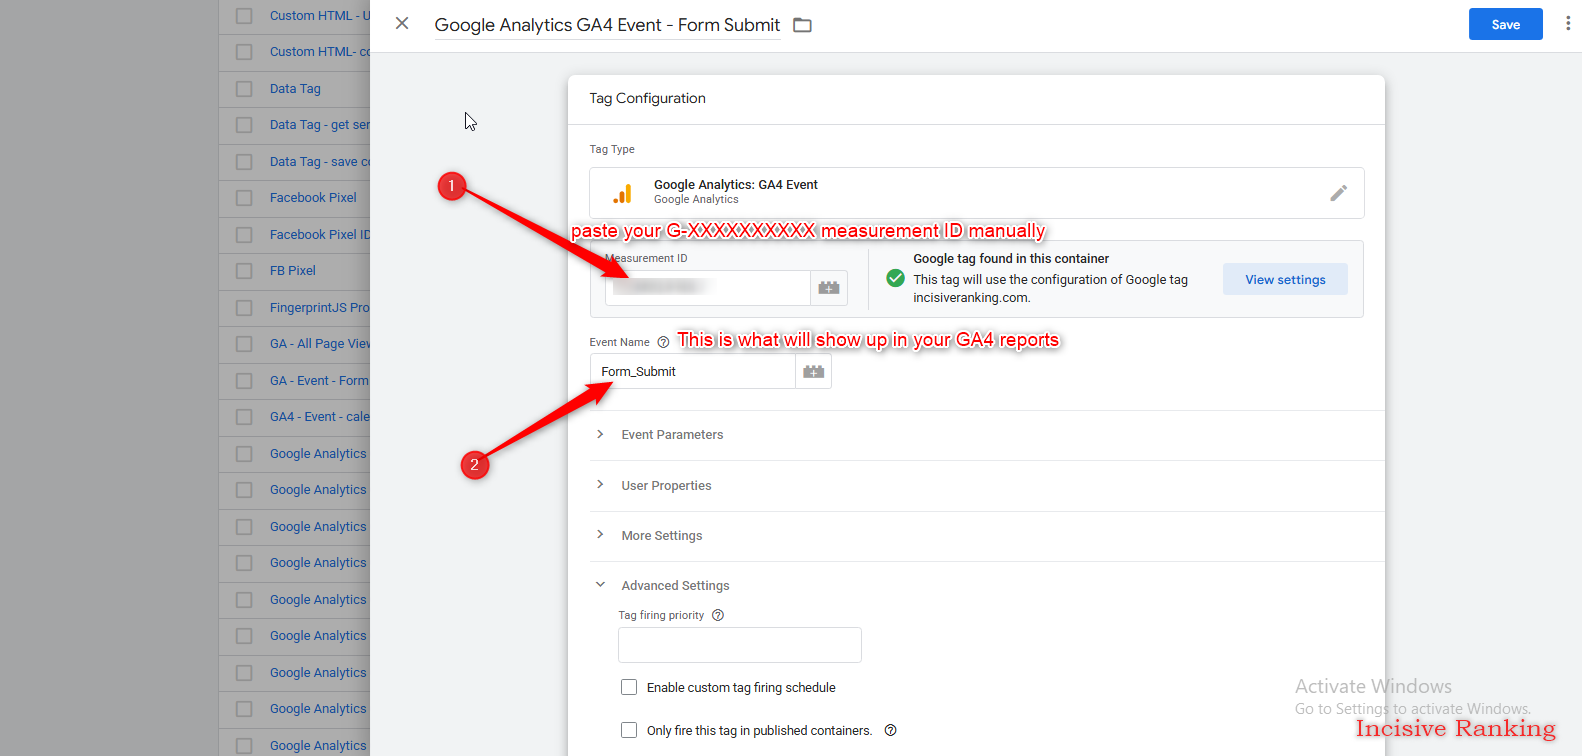This screenshot has height=756, width=1582.
Task: Open the FingerprintJS Pro tag link
Action: coord(319,308)
